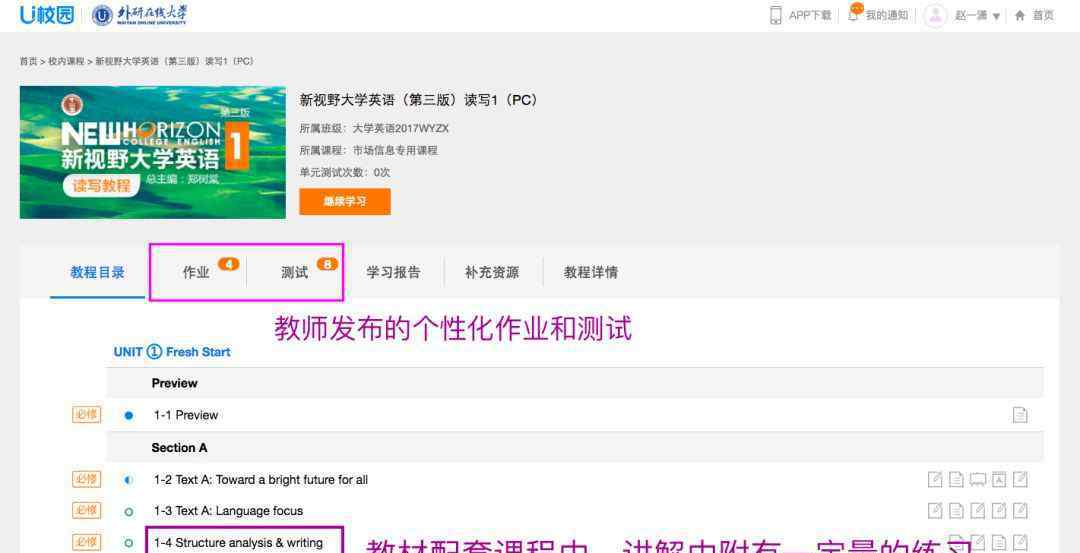
Task: Click the orange 继续学习 button
Action: tap(345, 202)
